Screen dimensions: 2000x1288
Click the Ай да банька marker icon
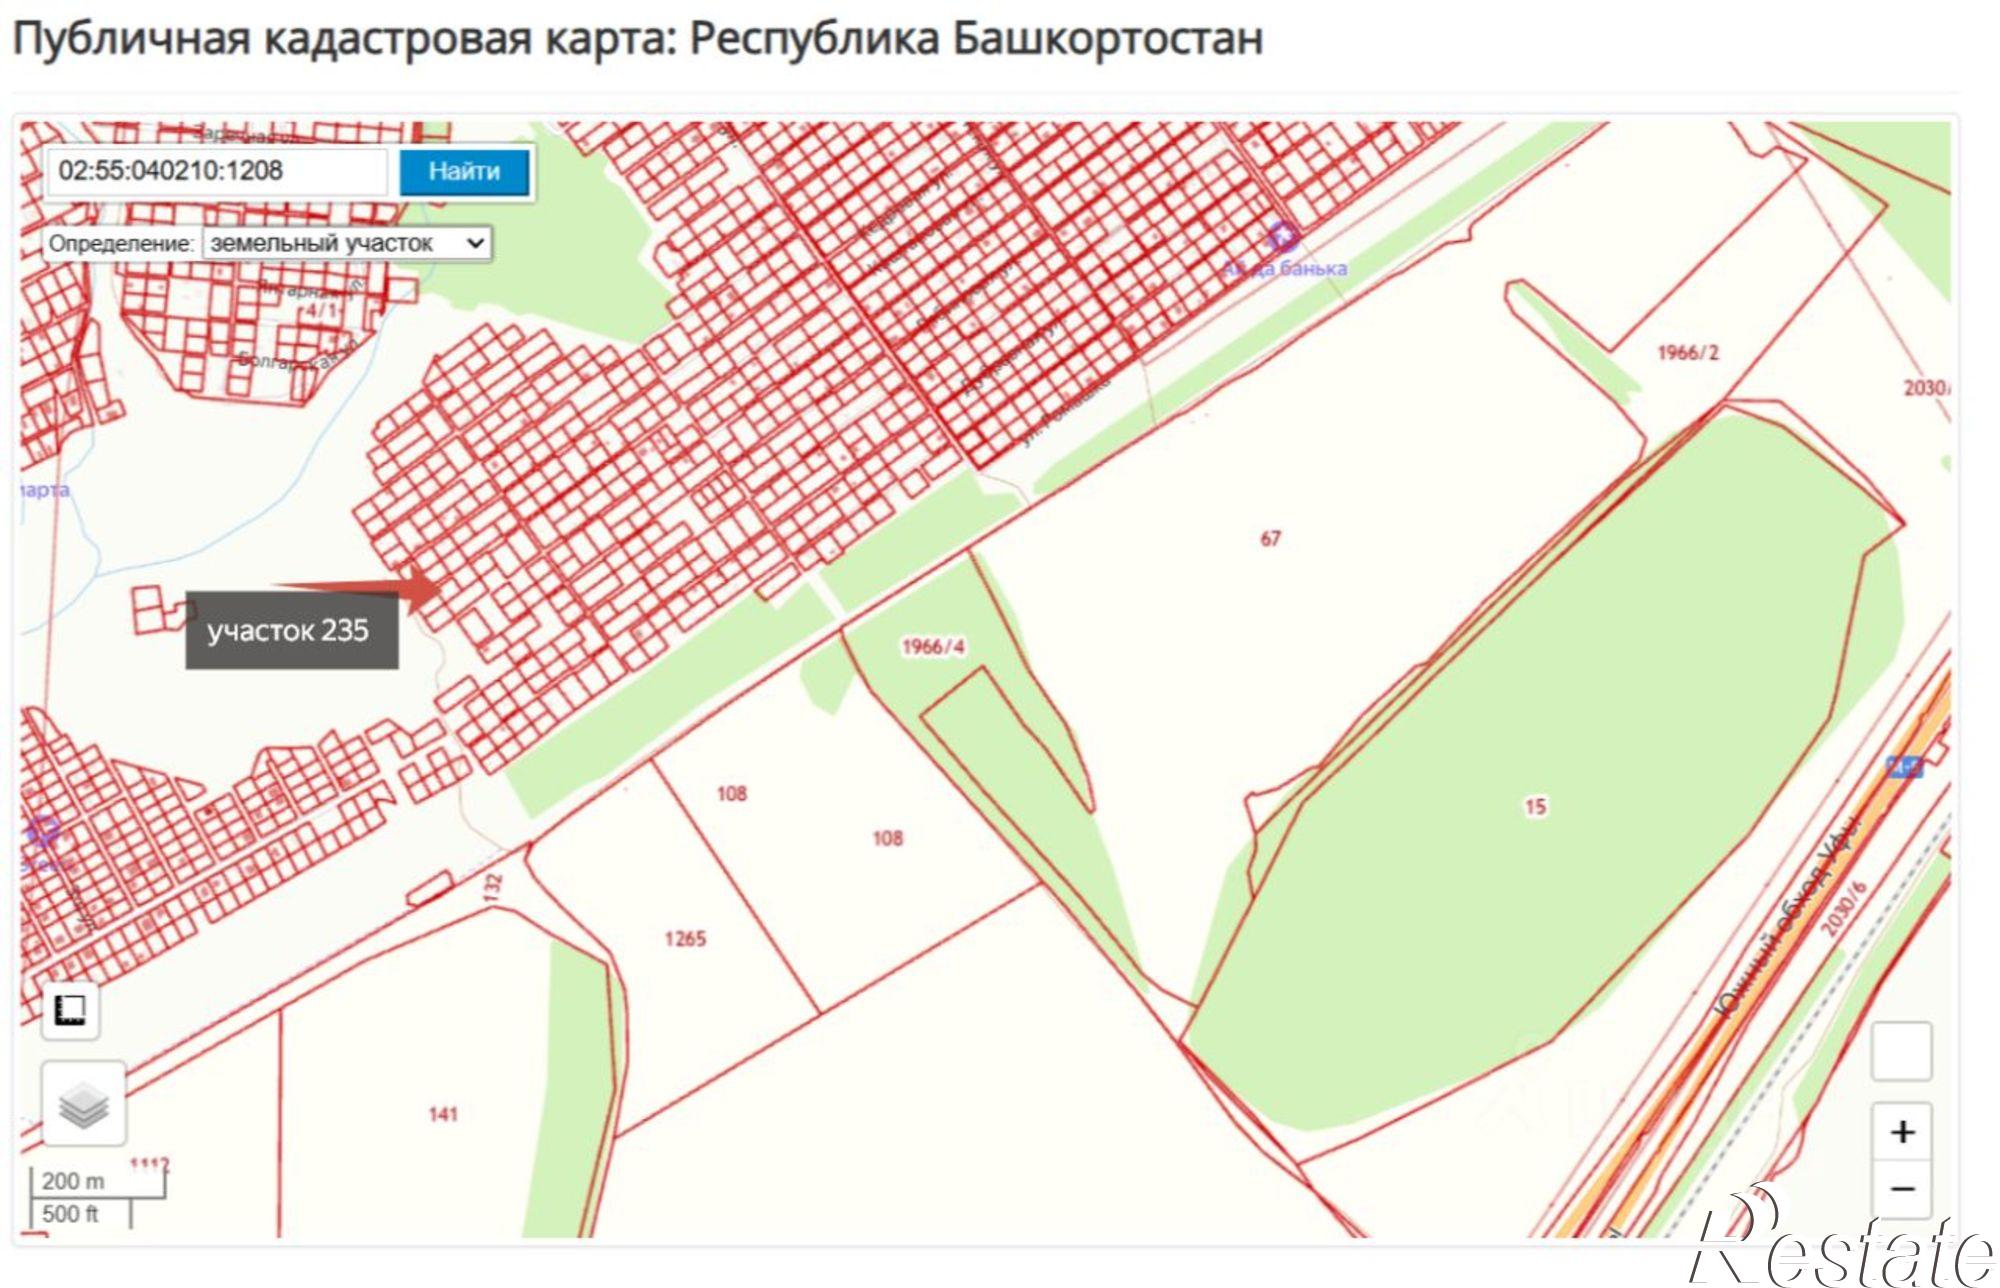[1283, 238]
